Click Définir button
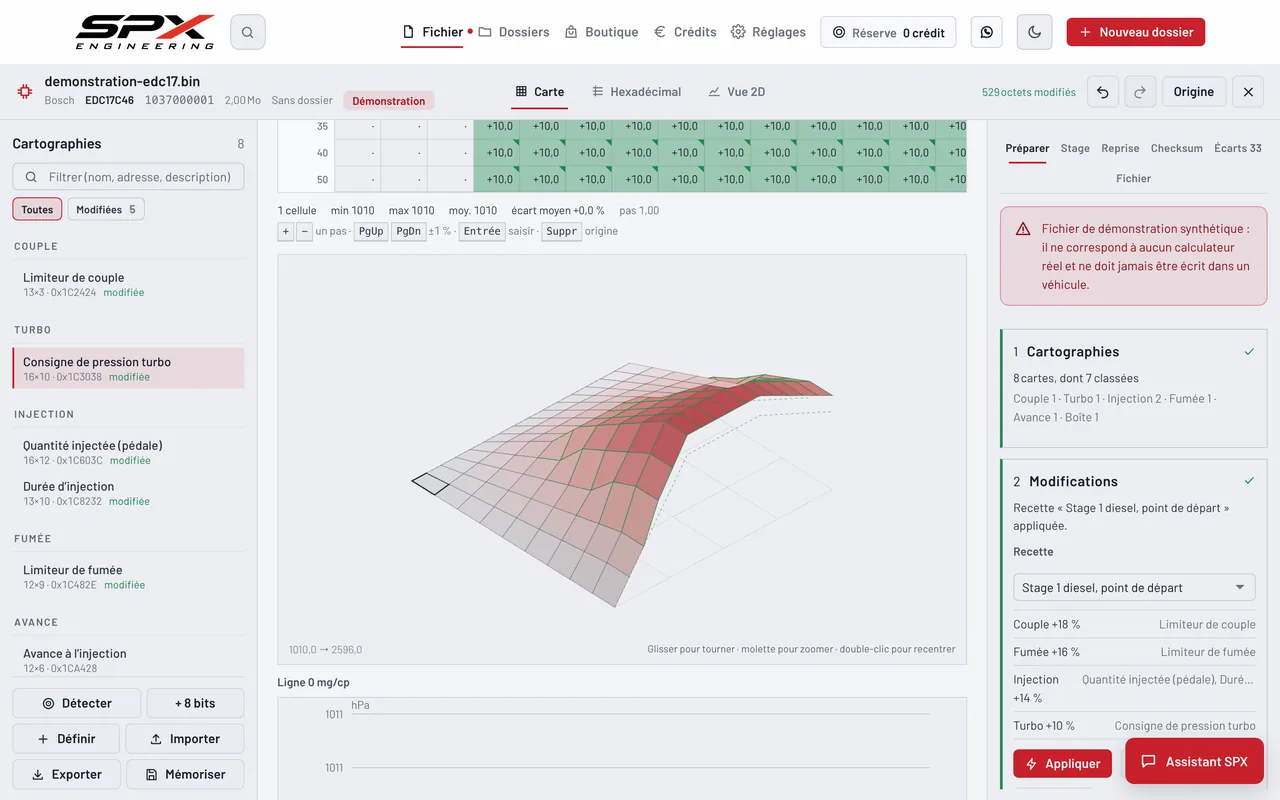Screen dimensions: 1280x800 (x=66, y=739)
